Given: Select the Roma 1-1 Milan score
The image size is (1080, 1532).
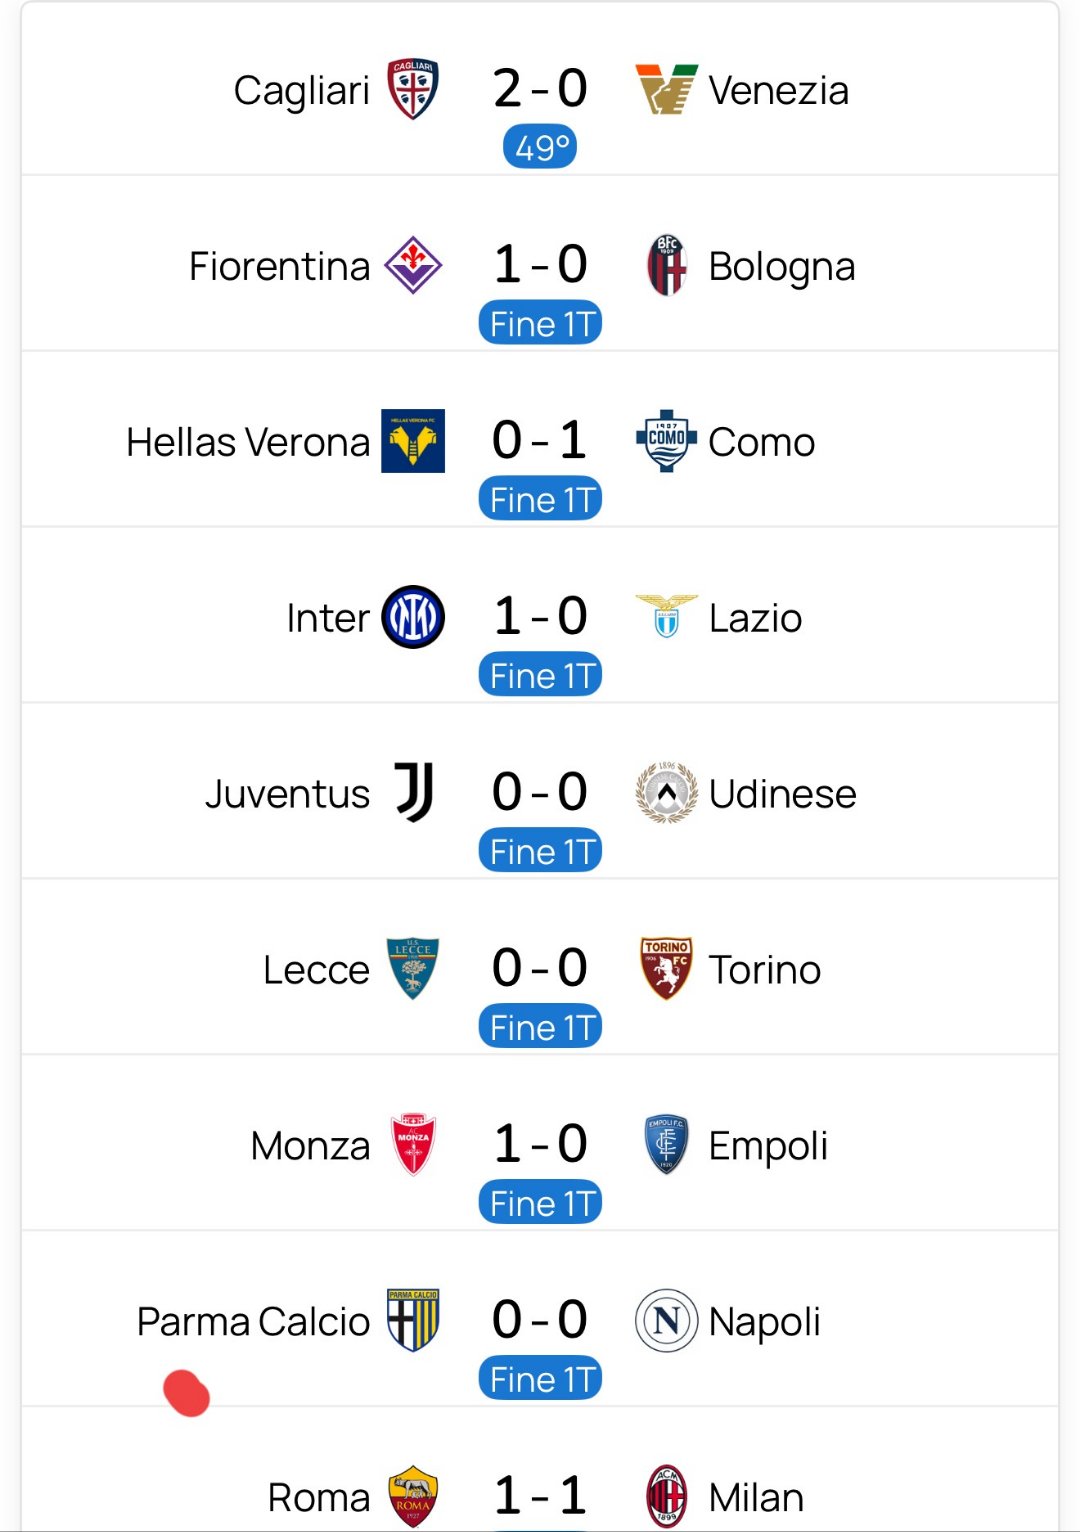Looking at the screenshot, I should click(x=540, y=1496).
